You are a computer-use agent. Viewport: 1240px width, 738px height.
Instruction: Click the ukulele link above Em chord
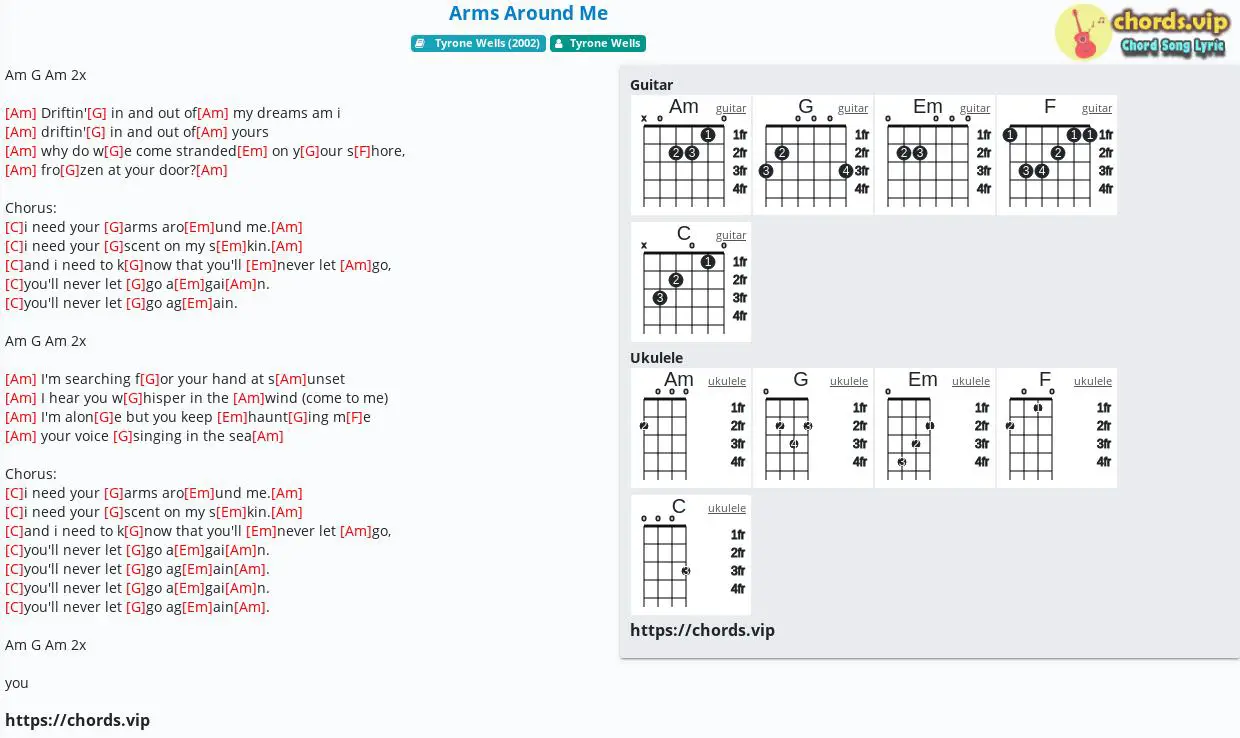coord(971,381)
